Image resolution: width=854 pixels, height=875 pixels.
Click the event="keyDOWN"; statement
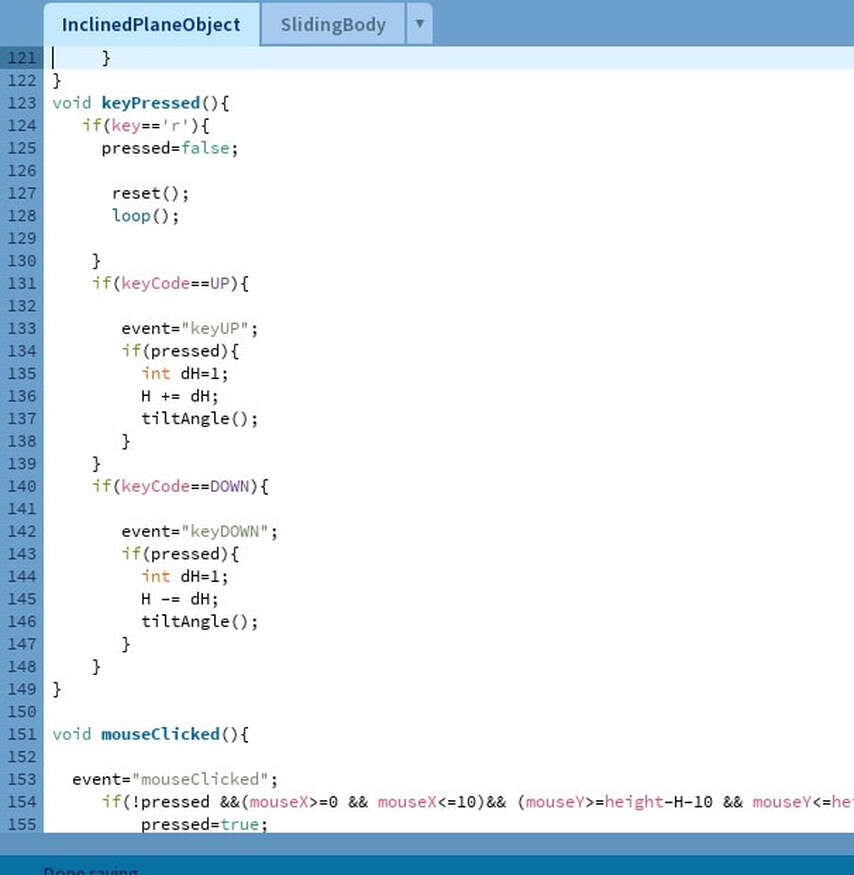click(x=200, y=532)
